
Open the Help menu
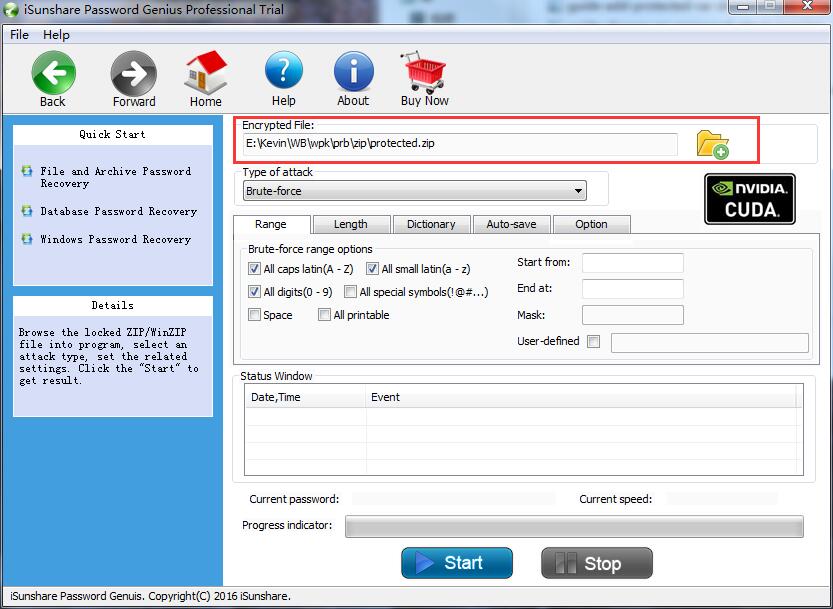coord(56,35)
